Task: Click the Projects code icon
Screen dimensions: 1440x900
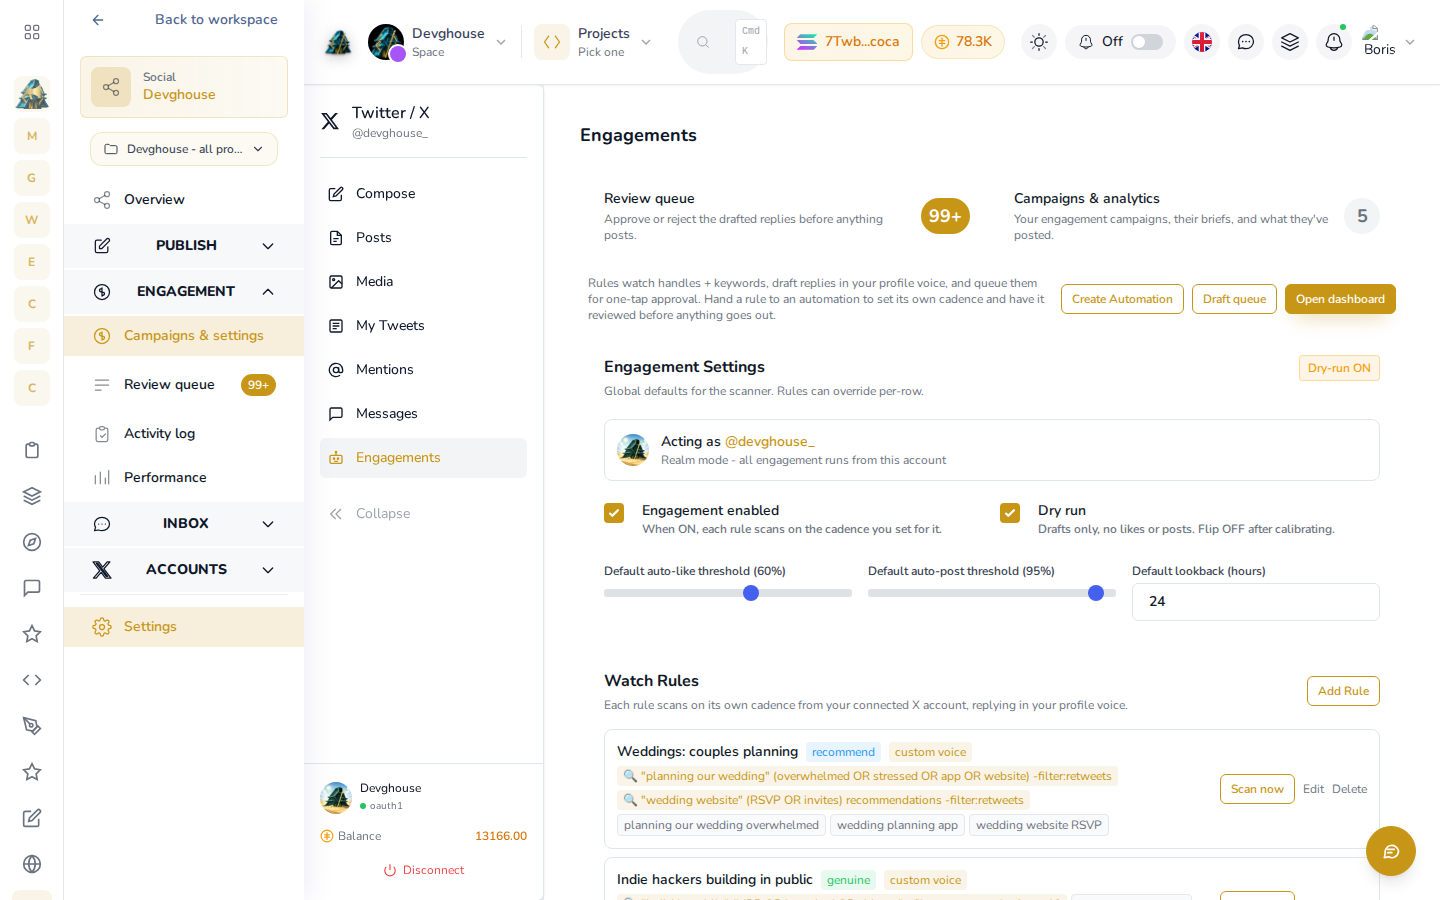Action: tap(552, 42)
